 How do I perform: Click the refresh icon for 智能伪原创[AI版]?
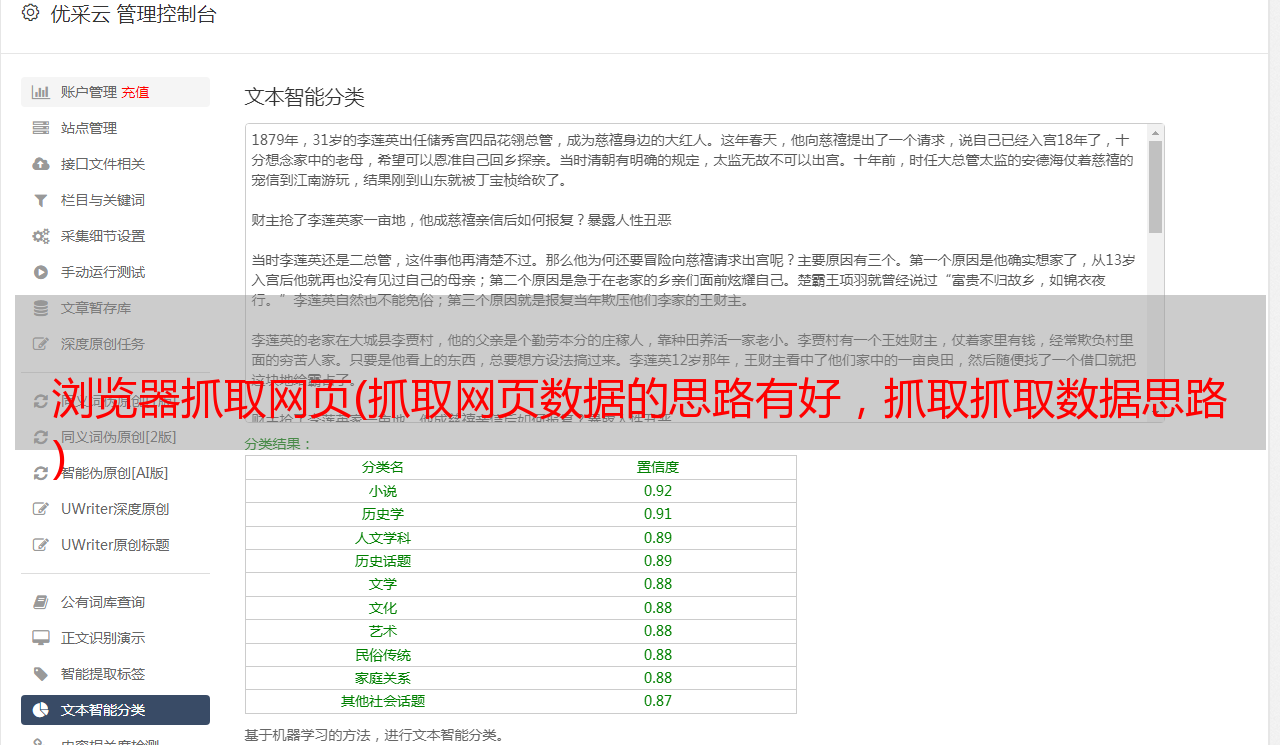[41, 473]
